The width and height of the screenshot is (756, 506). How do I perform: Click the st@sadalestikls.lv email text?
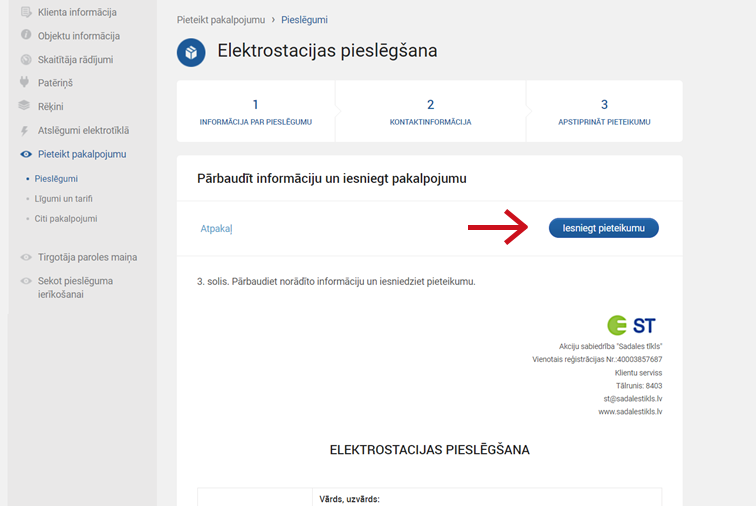click(633, 398)
